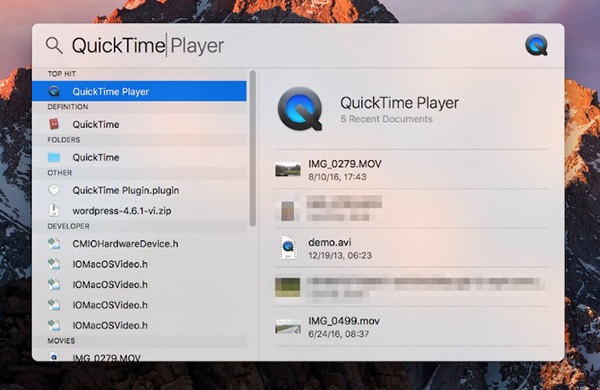Open IMG_0279.MOV recent document name
Image resolution: width=600 pixels, height=390 pixels.
click(x=345, y=164)
